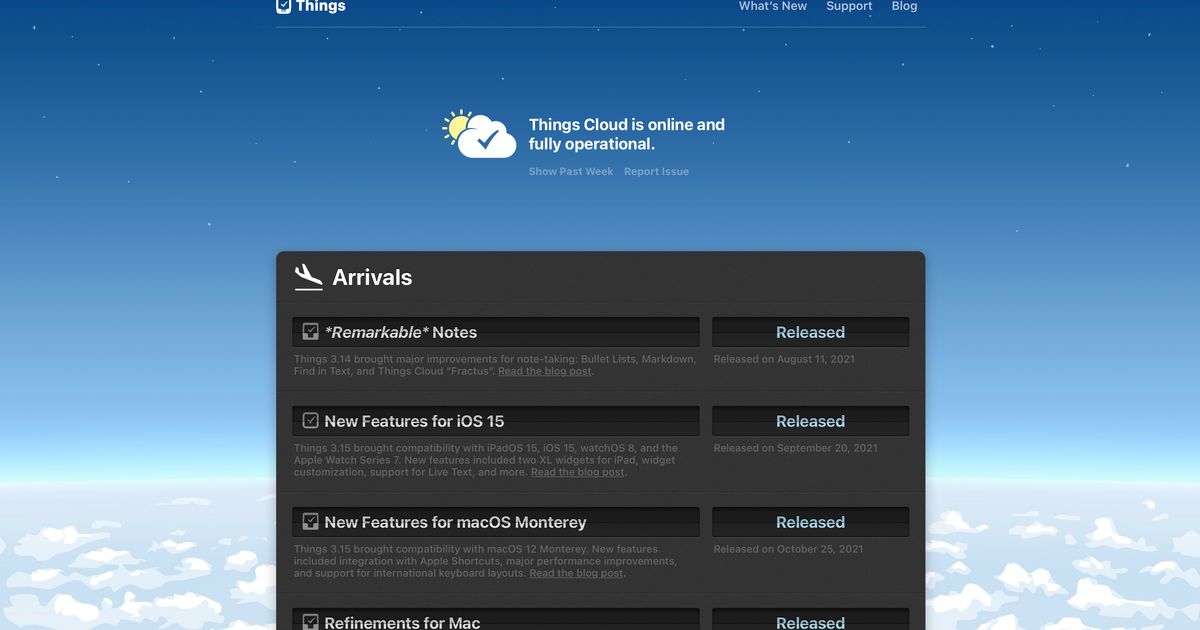The height and width of the screenshot is (630, 1200).
Task: Select the Refinements for Mac title row
Action: 402,622
